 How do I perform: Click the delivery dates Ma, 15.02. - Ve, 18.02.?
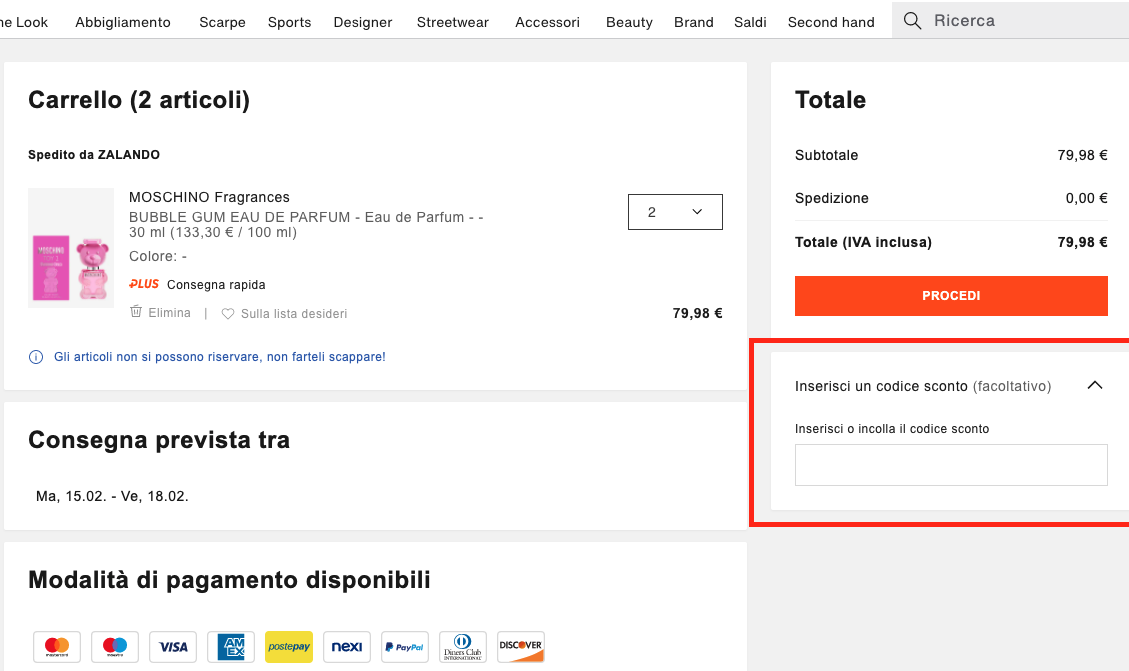(x=112, y=496)
